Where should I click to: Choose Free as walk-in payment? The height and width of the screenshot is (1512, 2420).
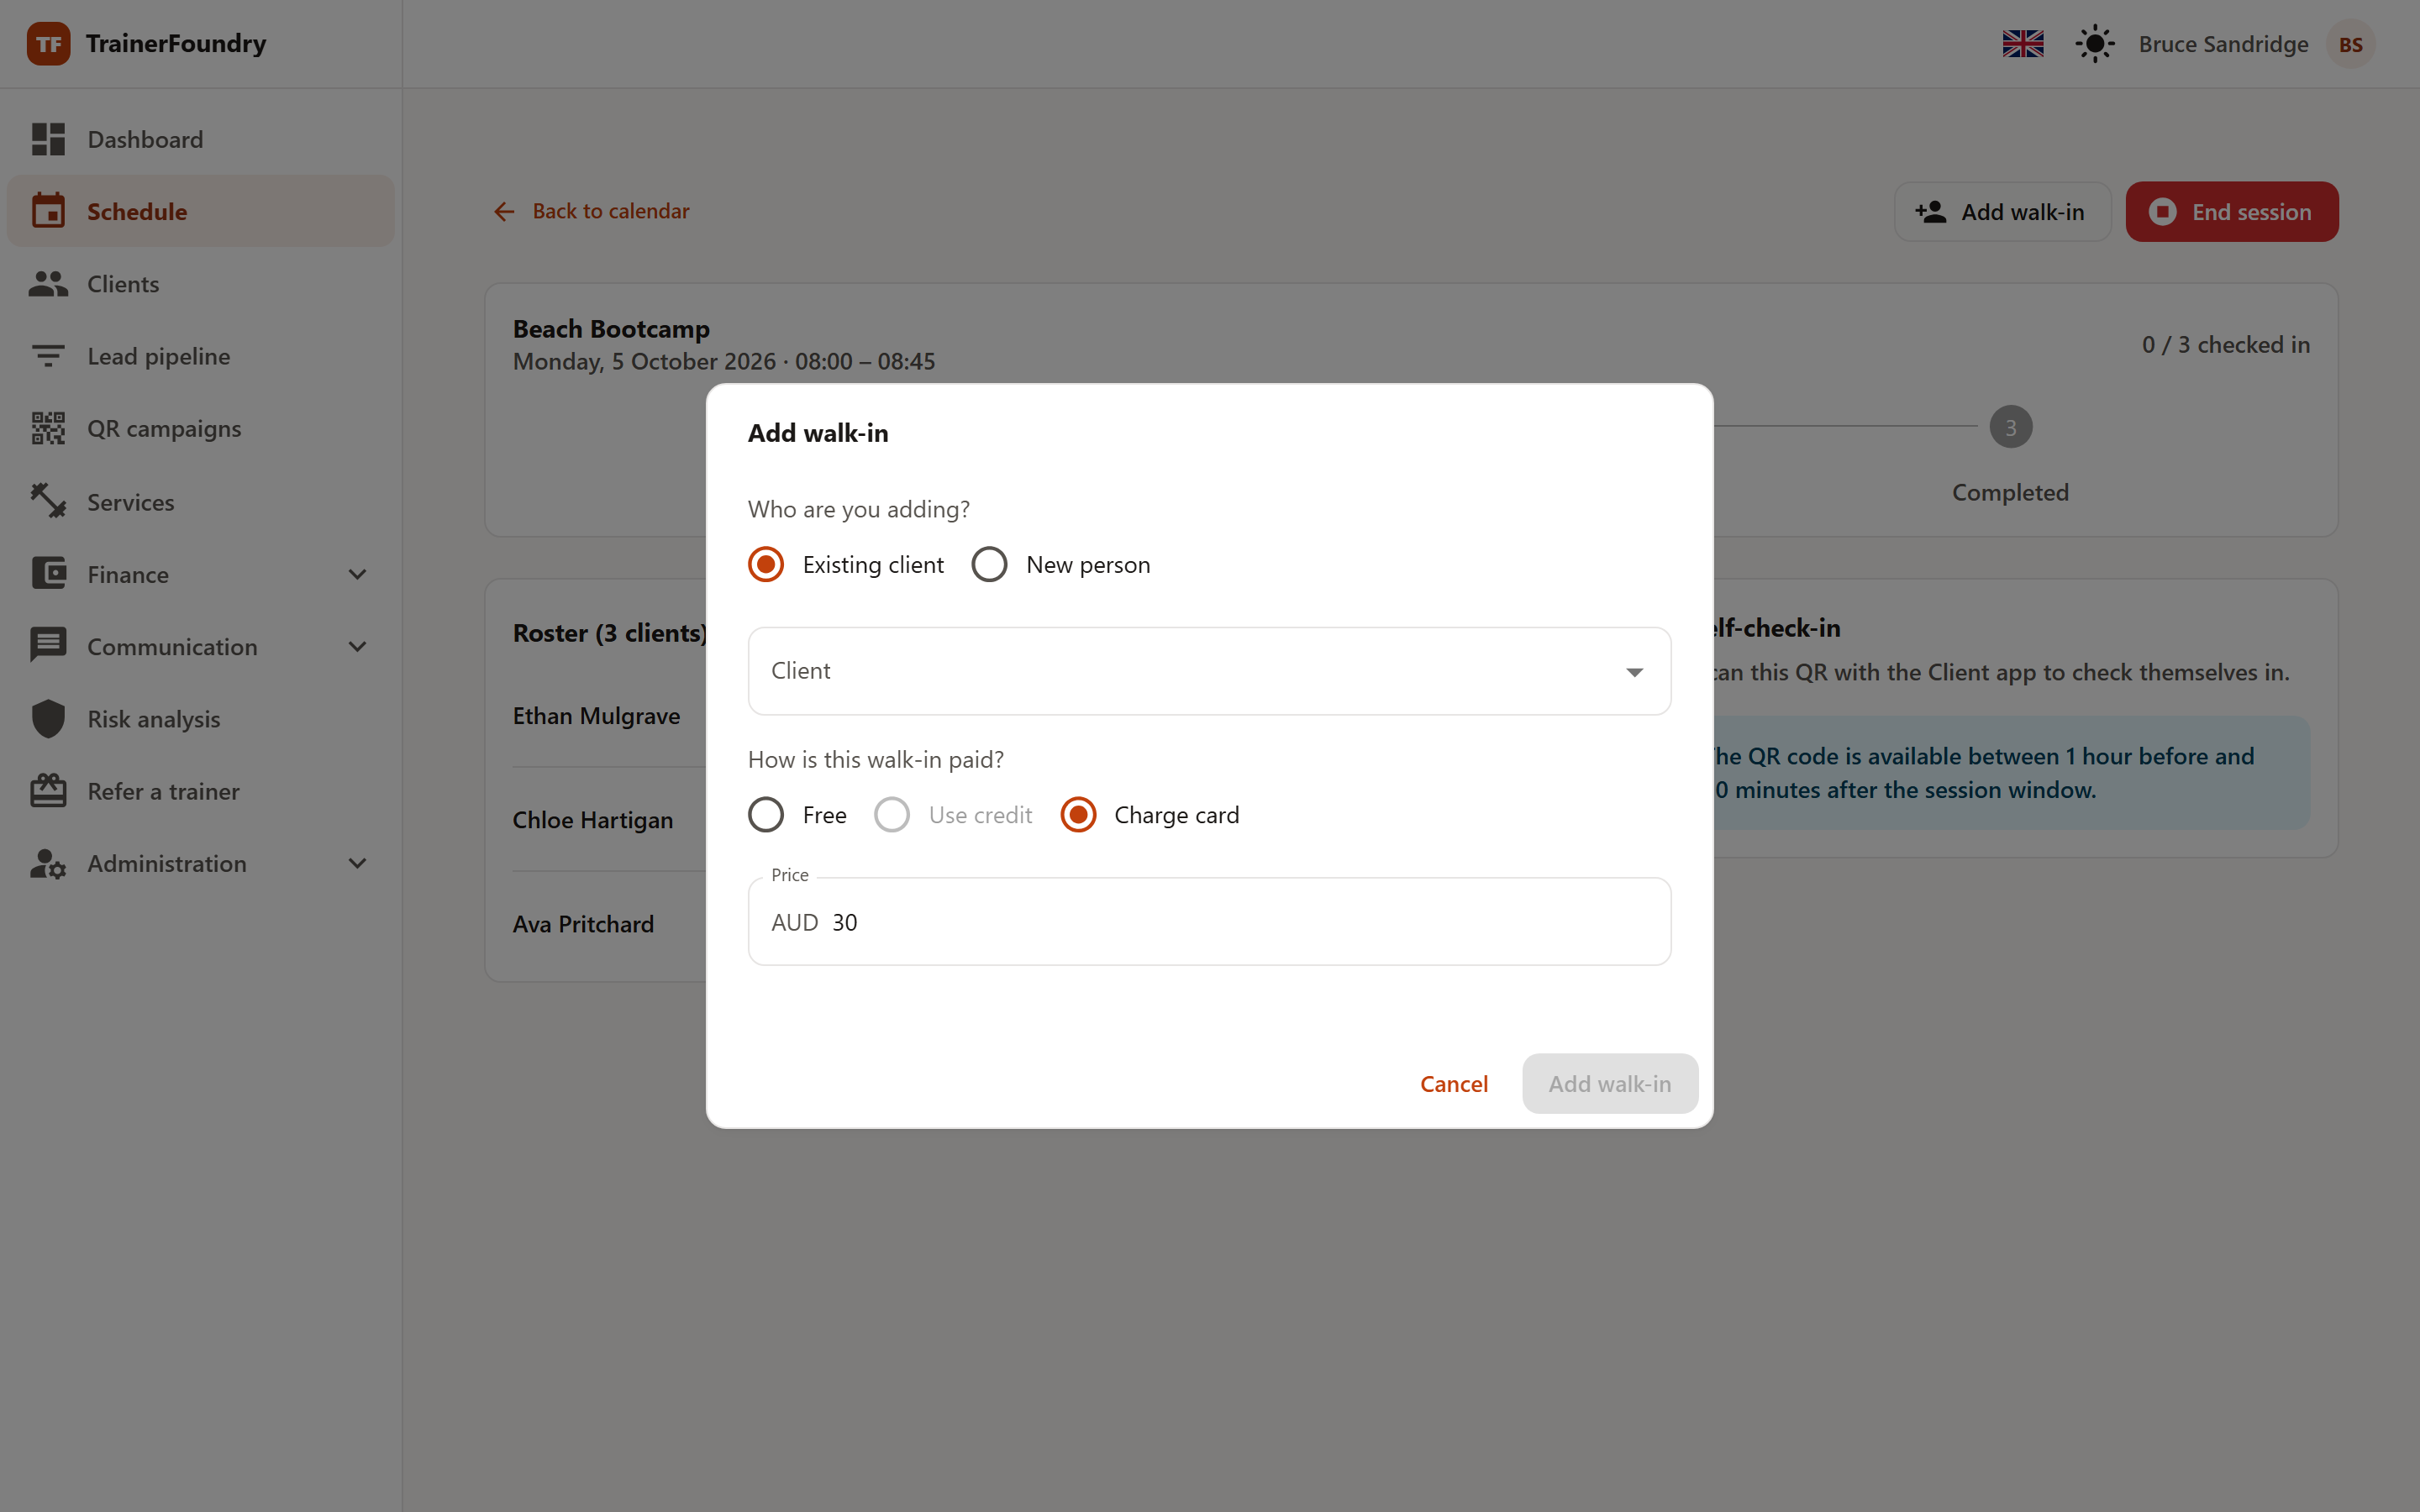coord(766,815)
